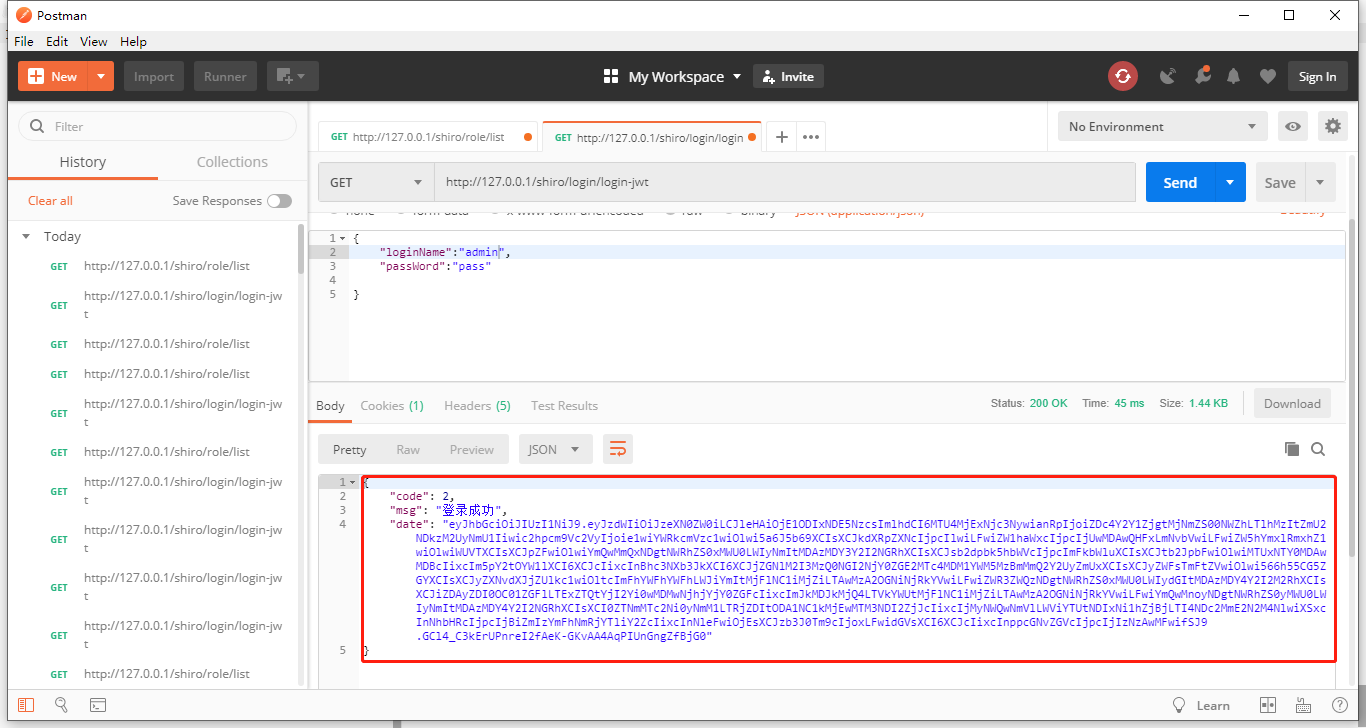This screenshot has width=1366, height=728.
Task: Click the Invite button
Action: click(x=787, y=77)
